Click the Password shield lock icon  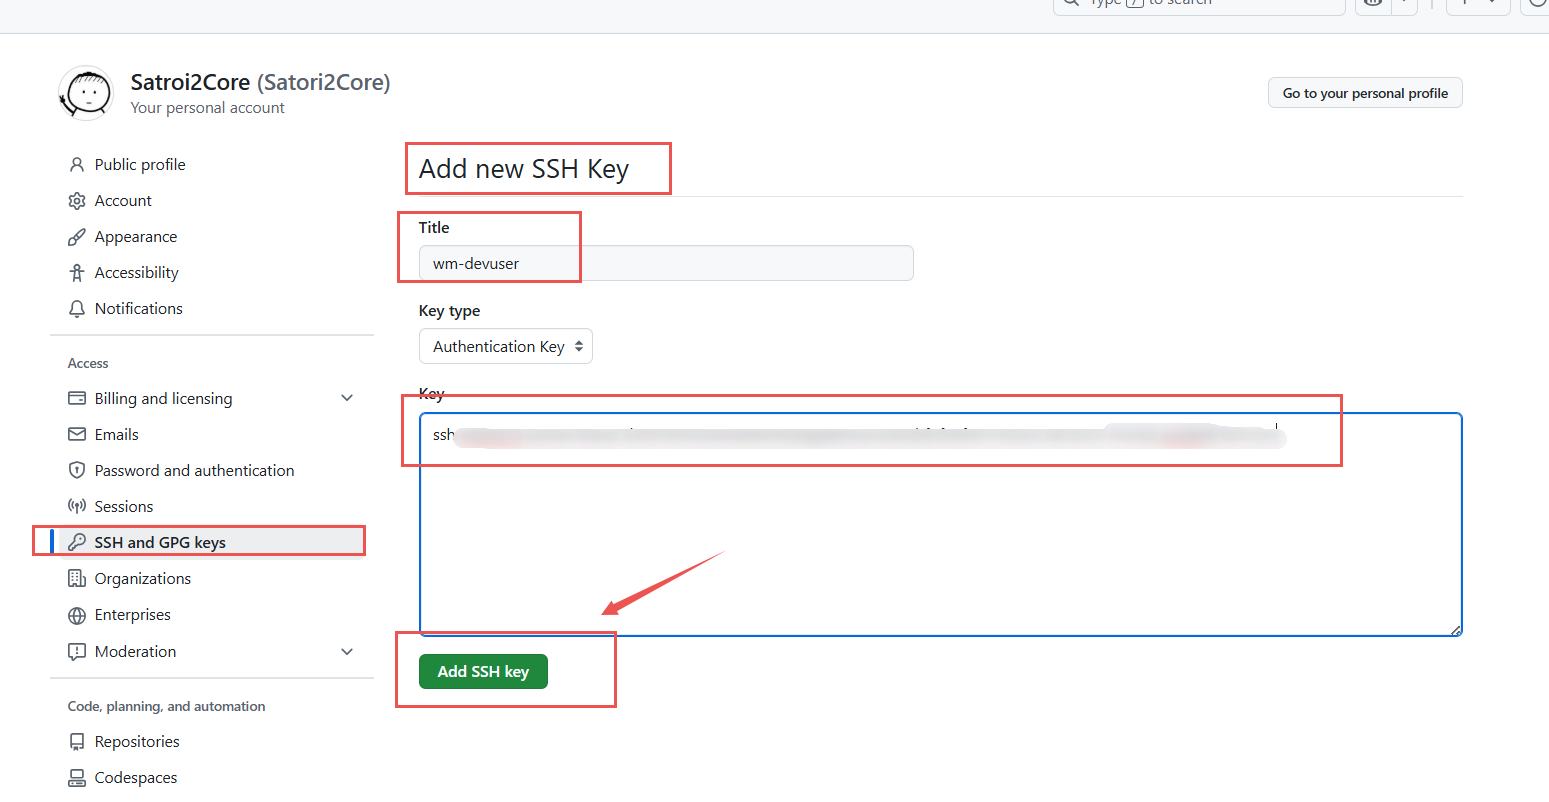(77, 470)
